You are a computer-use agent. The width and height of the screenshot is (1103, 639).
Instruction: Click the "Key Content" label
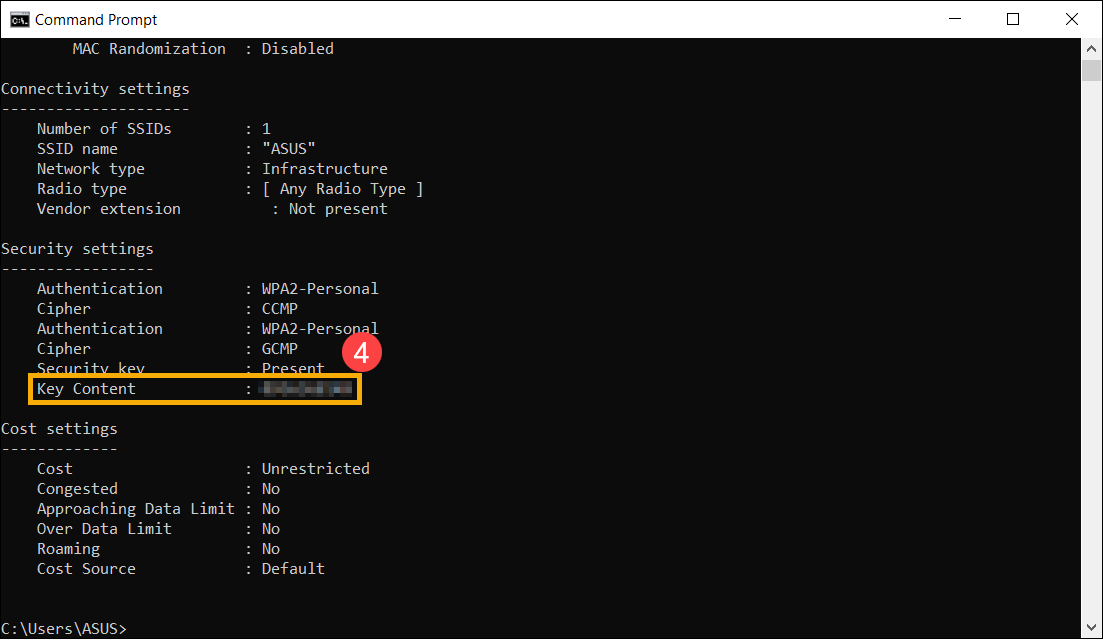(86, 389)
